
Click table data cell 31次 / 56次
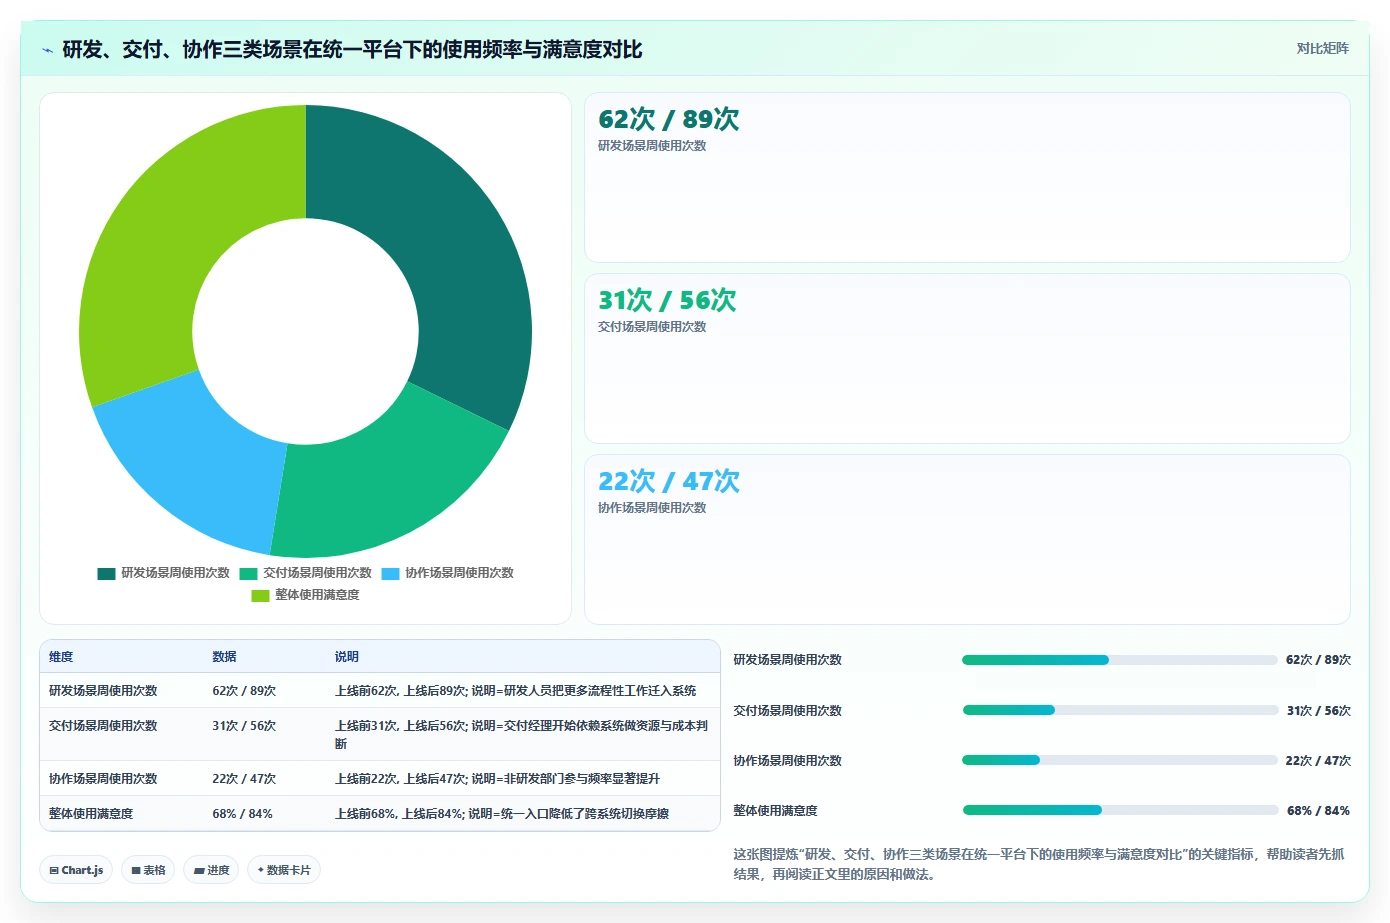[244, 726]
